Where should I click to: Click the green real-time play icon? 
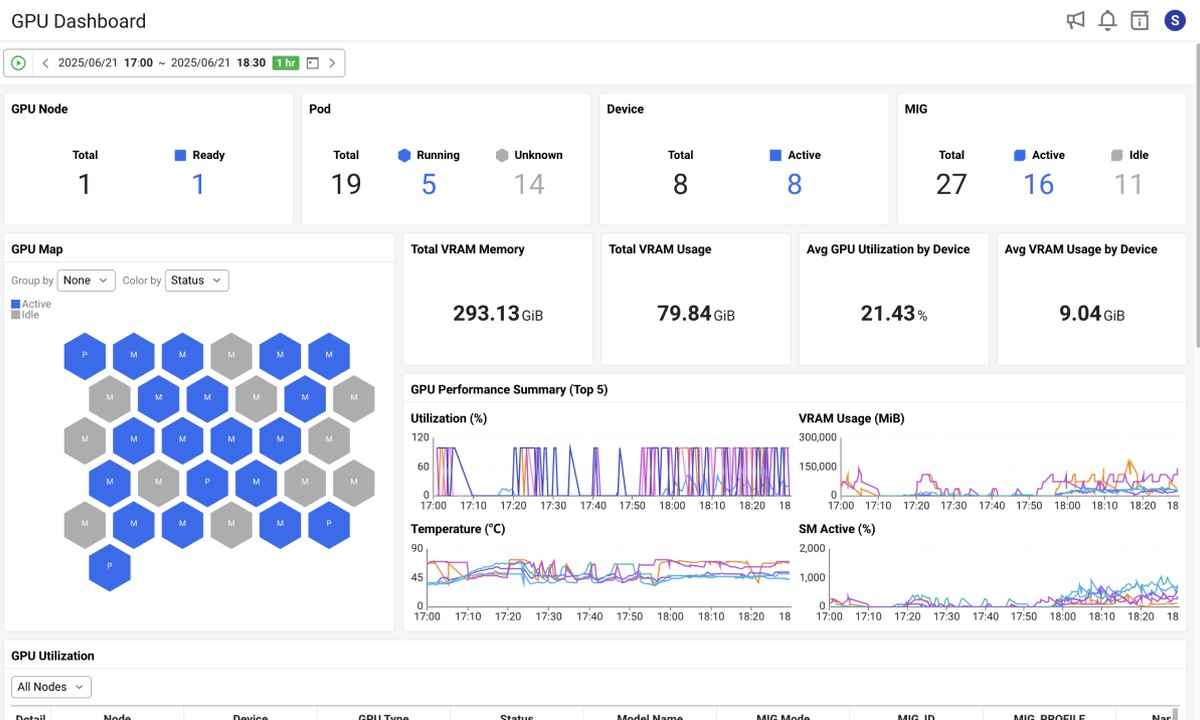pos(18,63)
